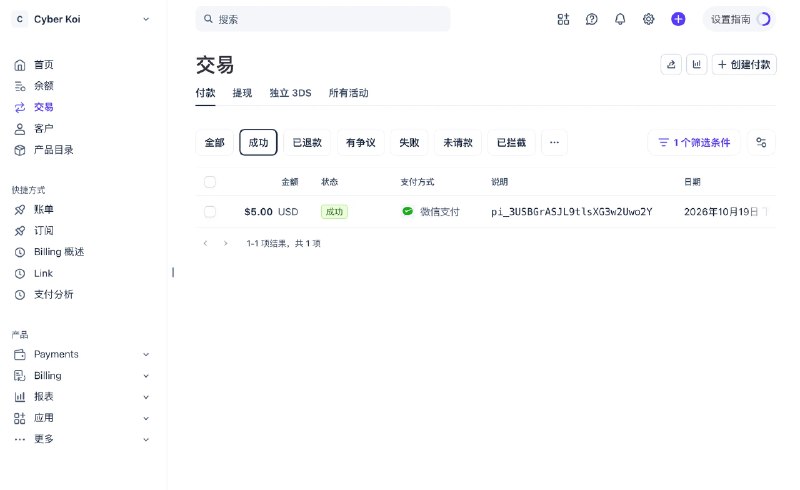This screenshot has height=490, width=800.
Task: Click the Cyber Koi account avatar
Action: 19,19
